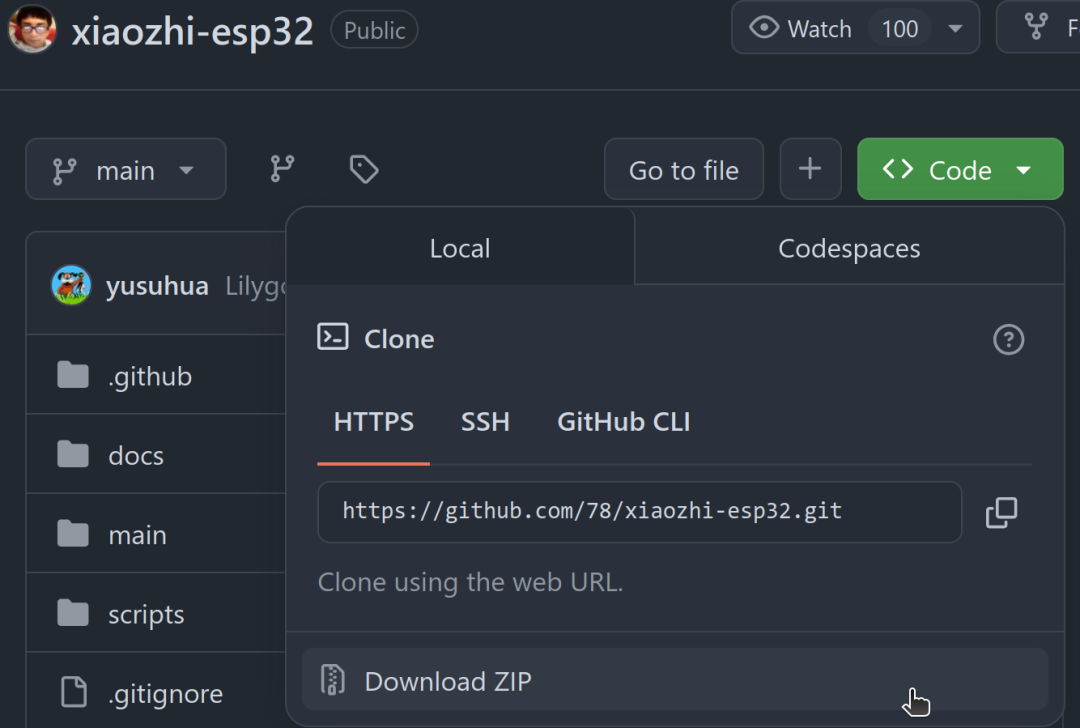Screen dimensions: 1080x728
Task: Click the yusuhua committer avatar
Action: pyautogui.click(x=71, y=285)
